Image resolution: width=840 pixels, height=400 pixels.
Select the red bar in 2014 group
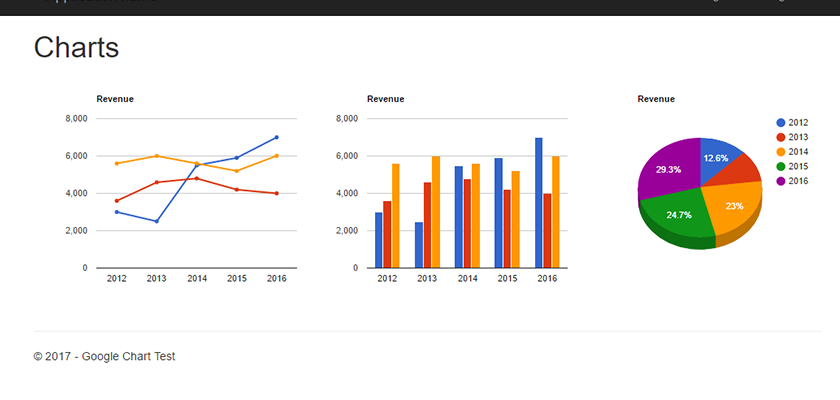[x=467, y=223]
